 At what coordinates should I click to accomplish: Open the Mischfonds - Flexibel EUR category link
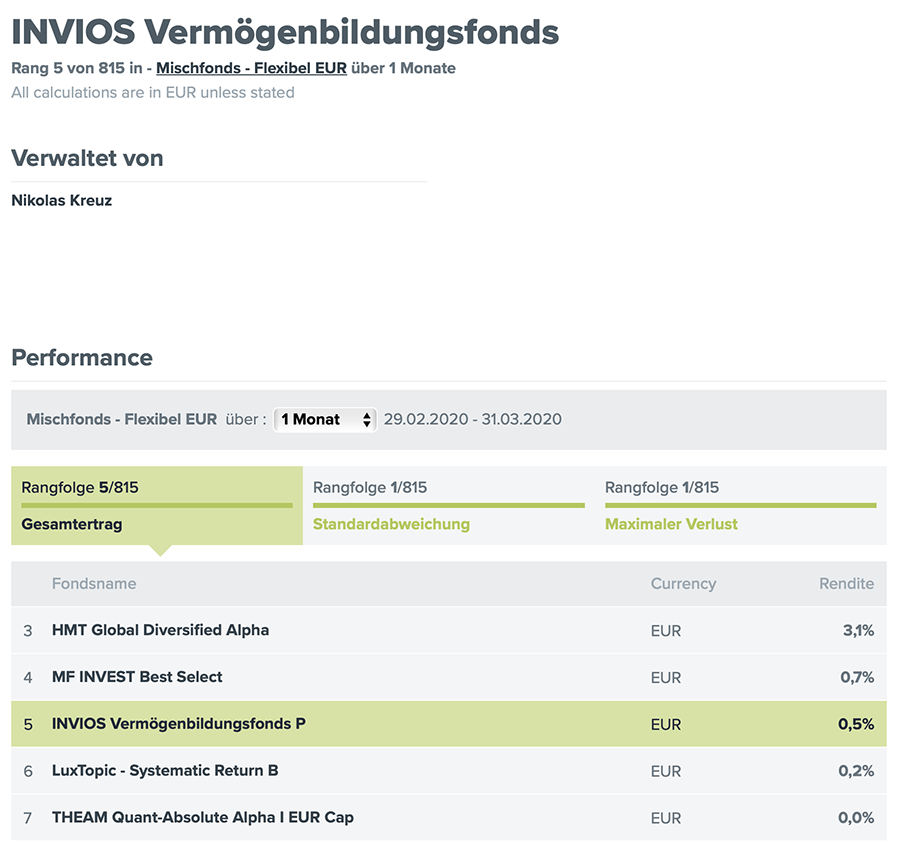251,68
